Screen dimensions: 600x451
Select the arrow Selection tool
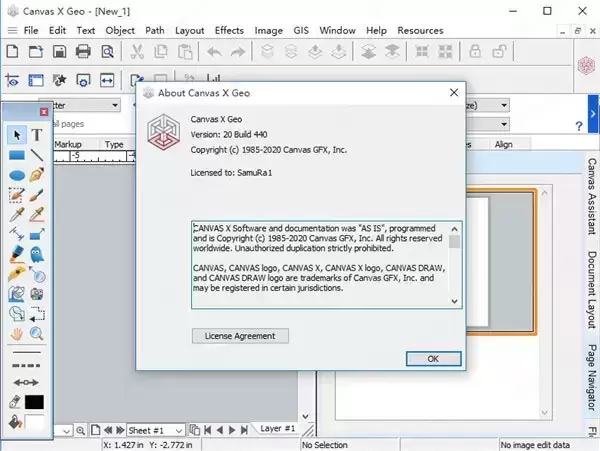16,135
